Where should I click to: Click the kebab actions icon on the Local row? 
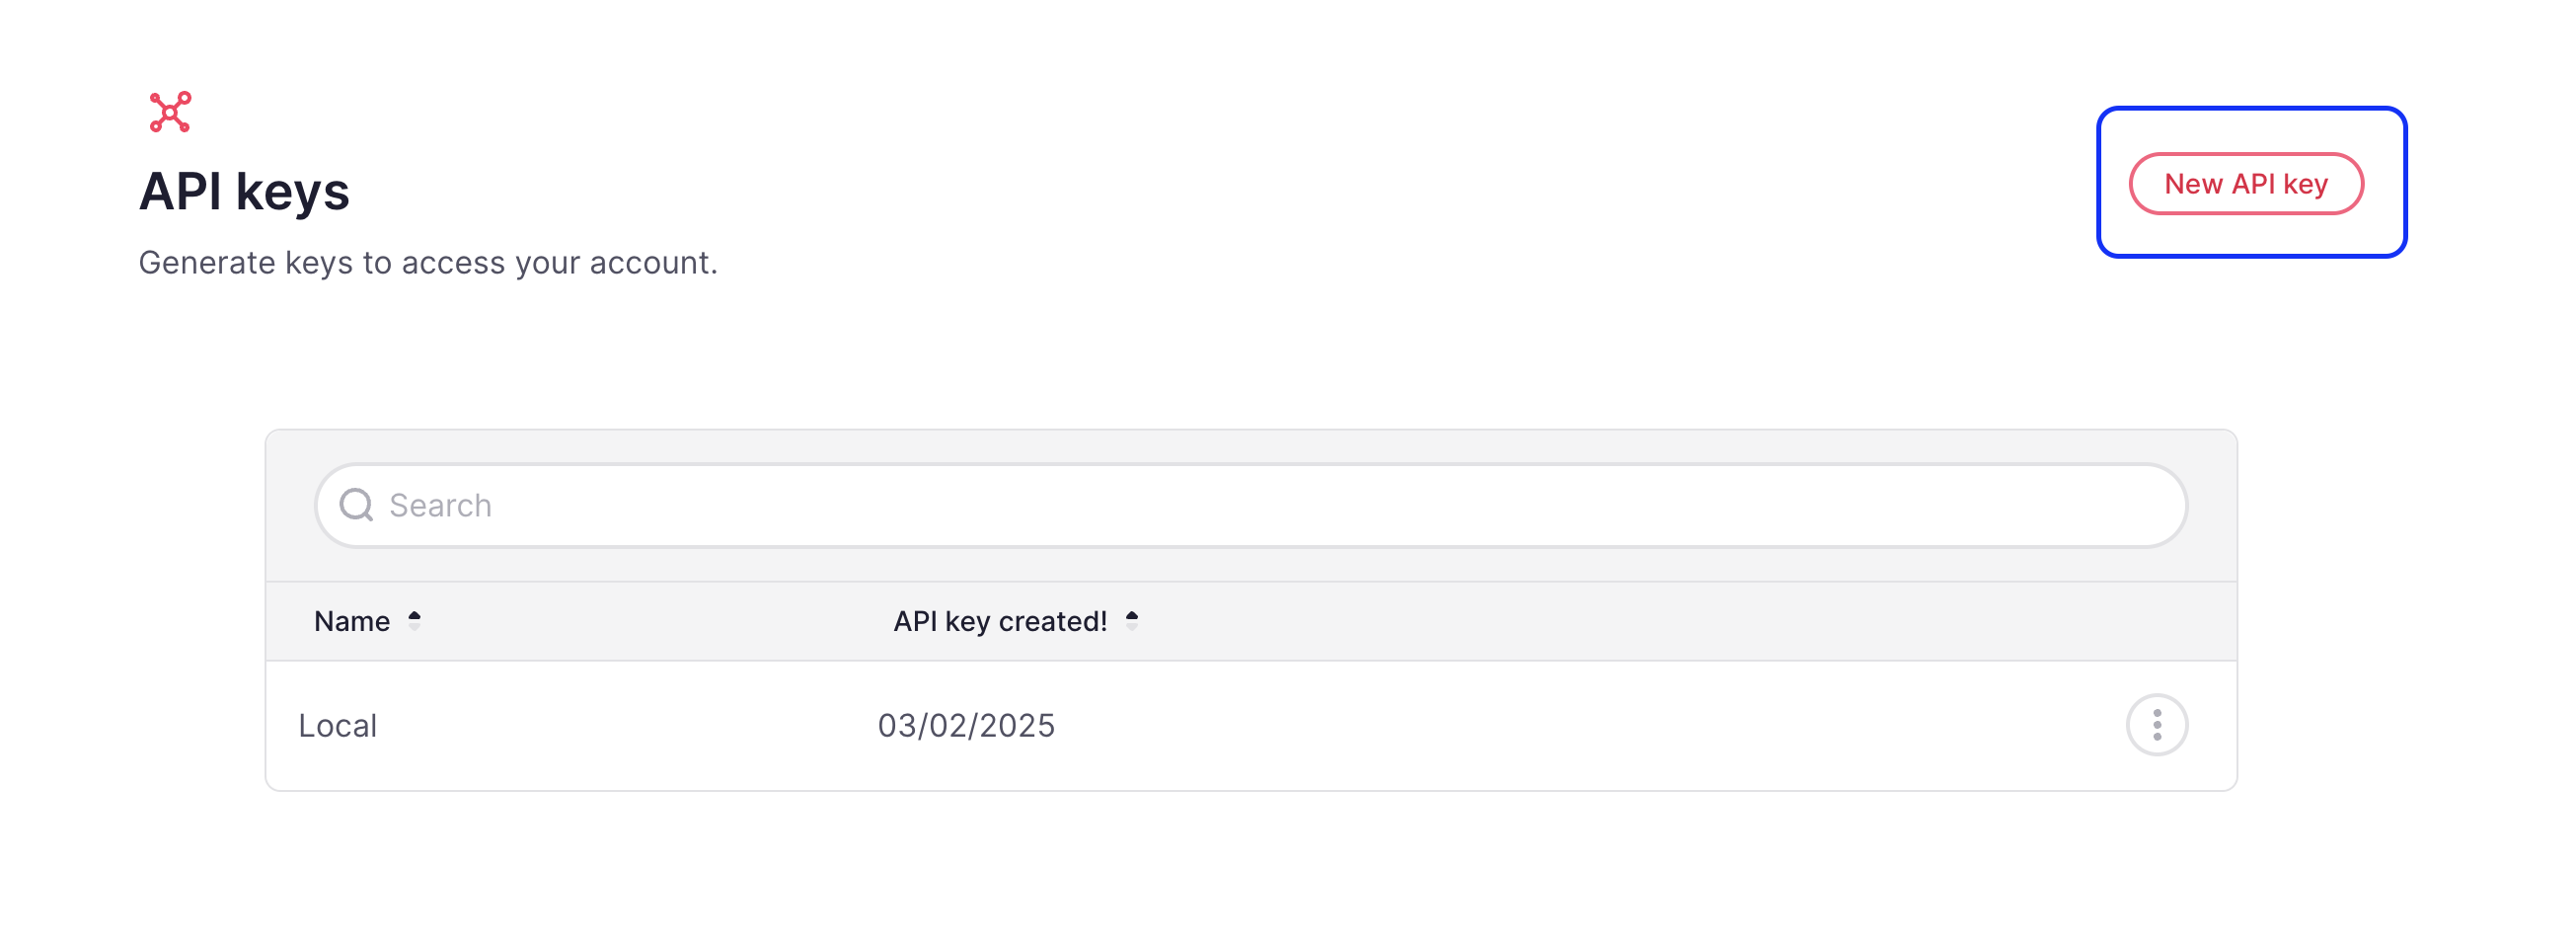pyautogui.click(x=2157, y=725)
